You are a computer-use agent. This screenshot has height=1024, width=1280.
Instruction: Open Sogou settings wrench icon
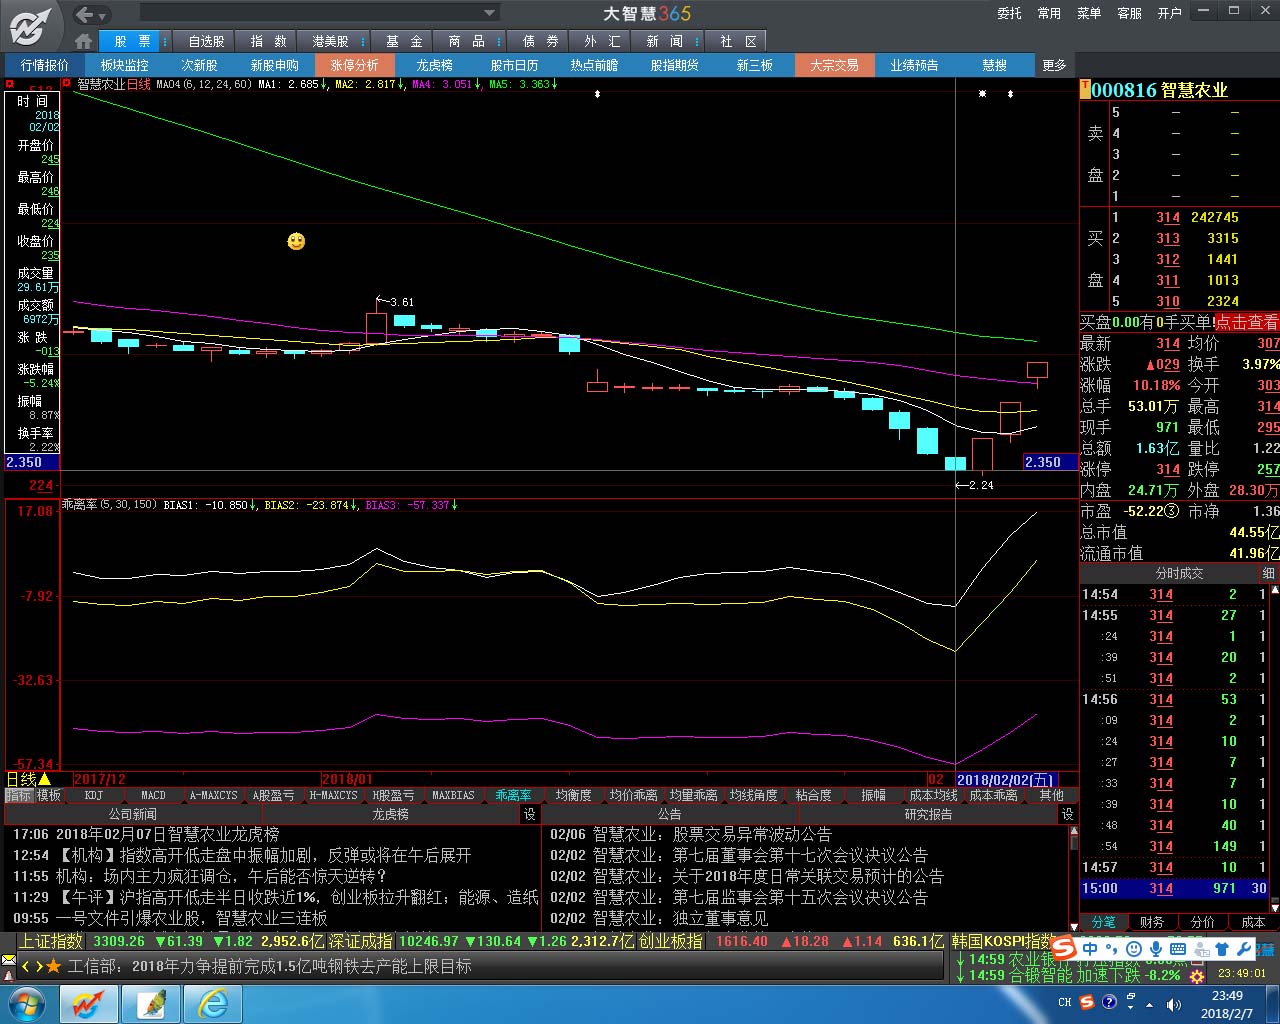coord(1244,949)
